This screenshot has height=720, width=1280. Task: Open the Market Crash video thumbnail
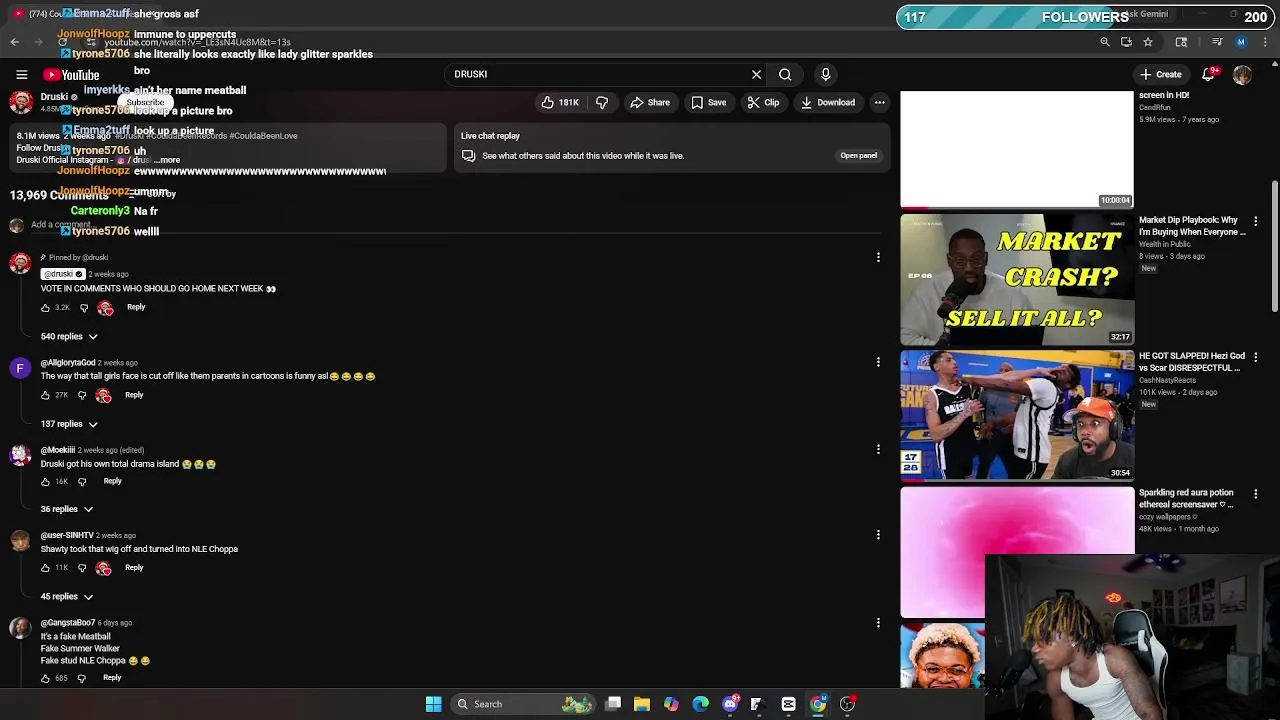(x=1017, y=279)
